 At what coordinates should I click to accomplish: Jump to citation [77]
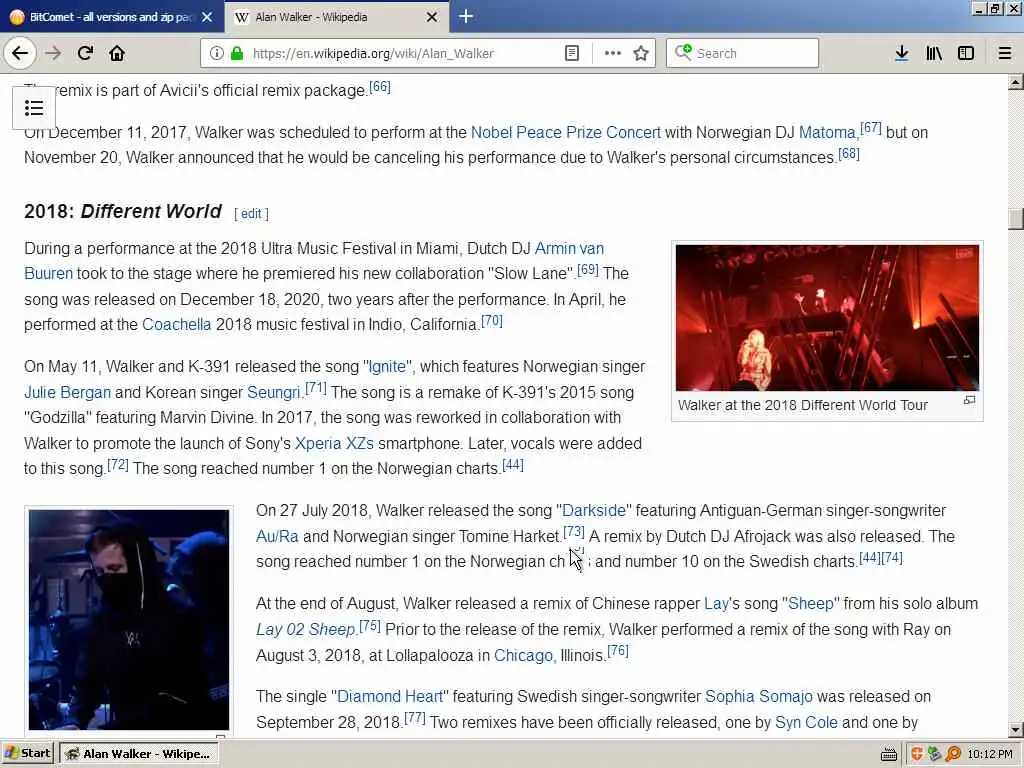click(415, 719)
